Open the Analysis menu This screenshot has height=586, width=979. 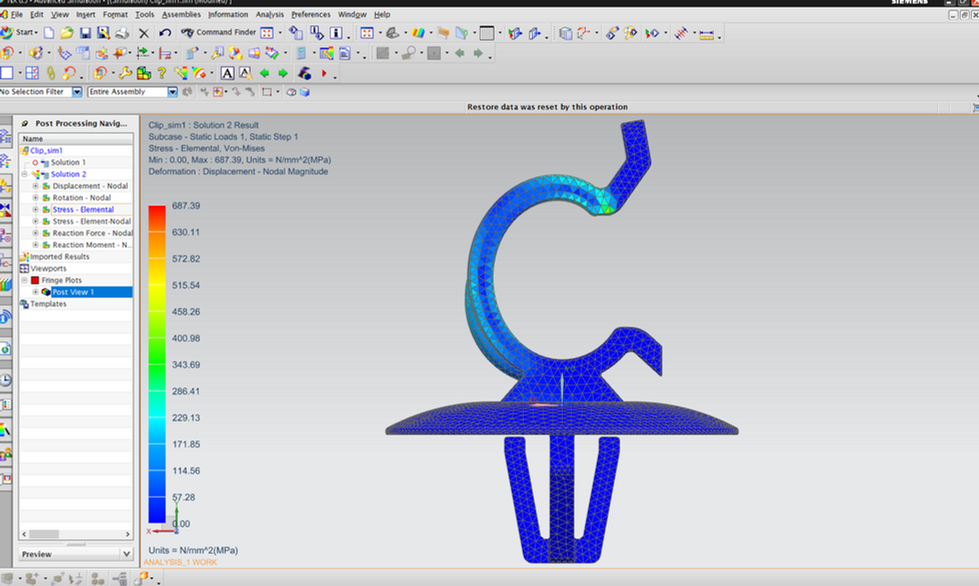[269, 15]
